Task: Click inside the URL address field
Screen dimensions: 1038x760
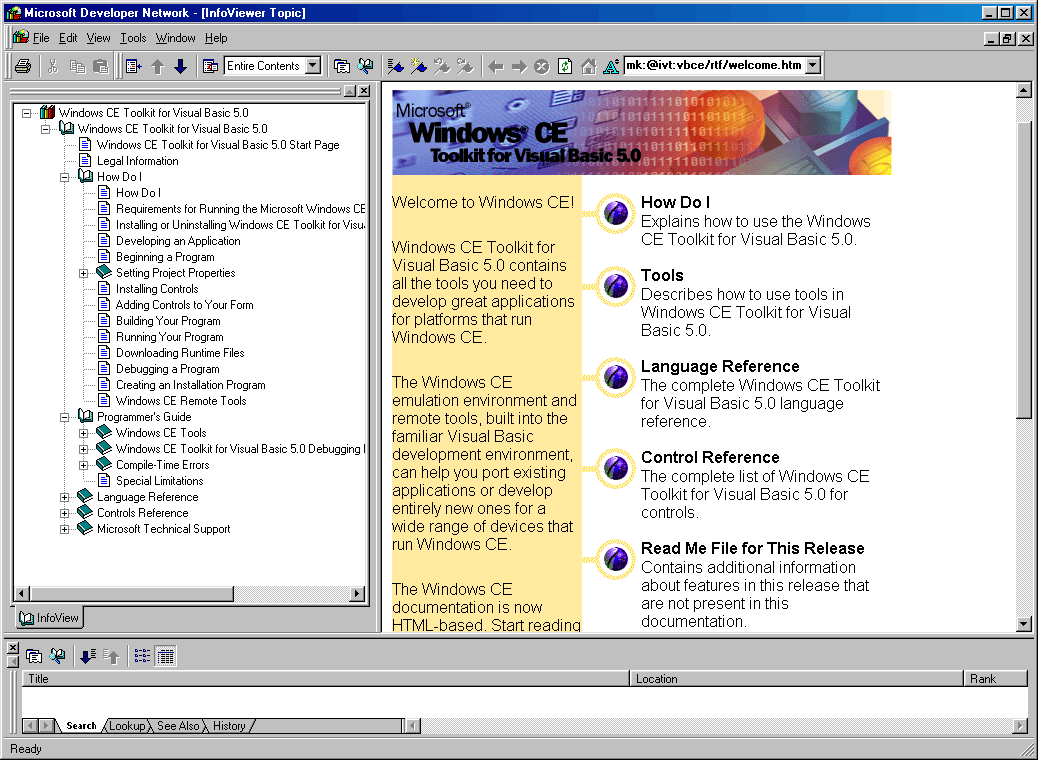Action: pos(714,65)
